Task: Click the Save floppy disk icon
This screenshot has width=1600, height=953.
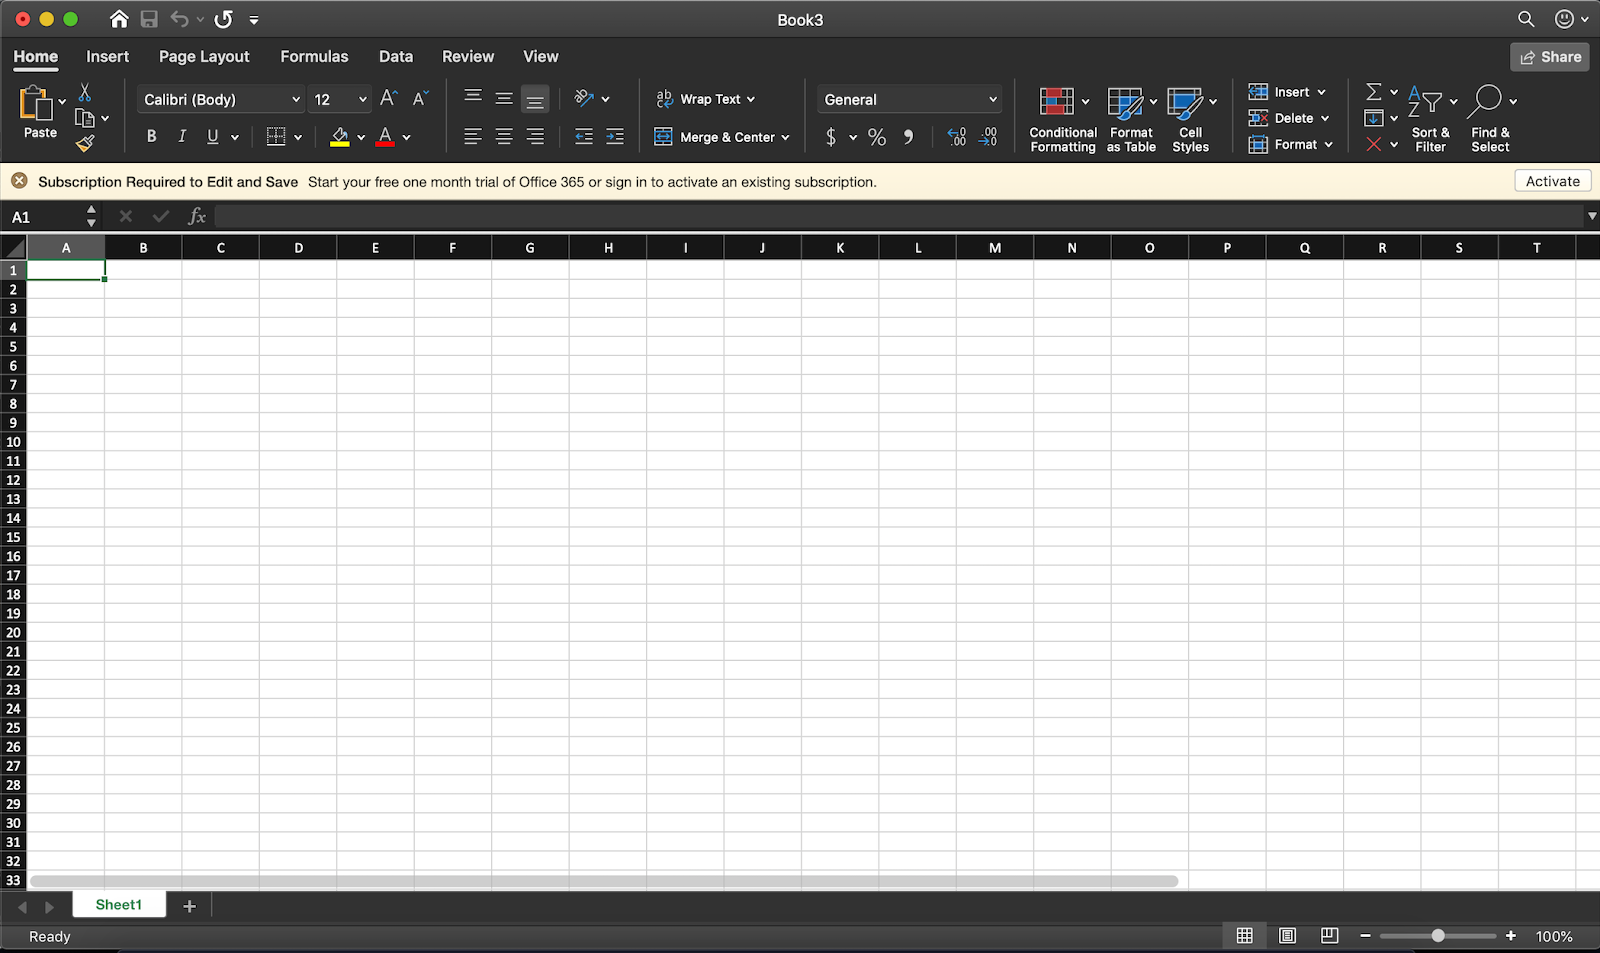Action: pos(149,19)
